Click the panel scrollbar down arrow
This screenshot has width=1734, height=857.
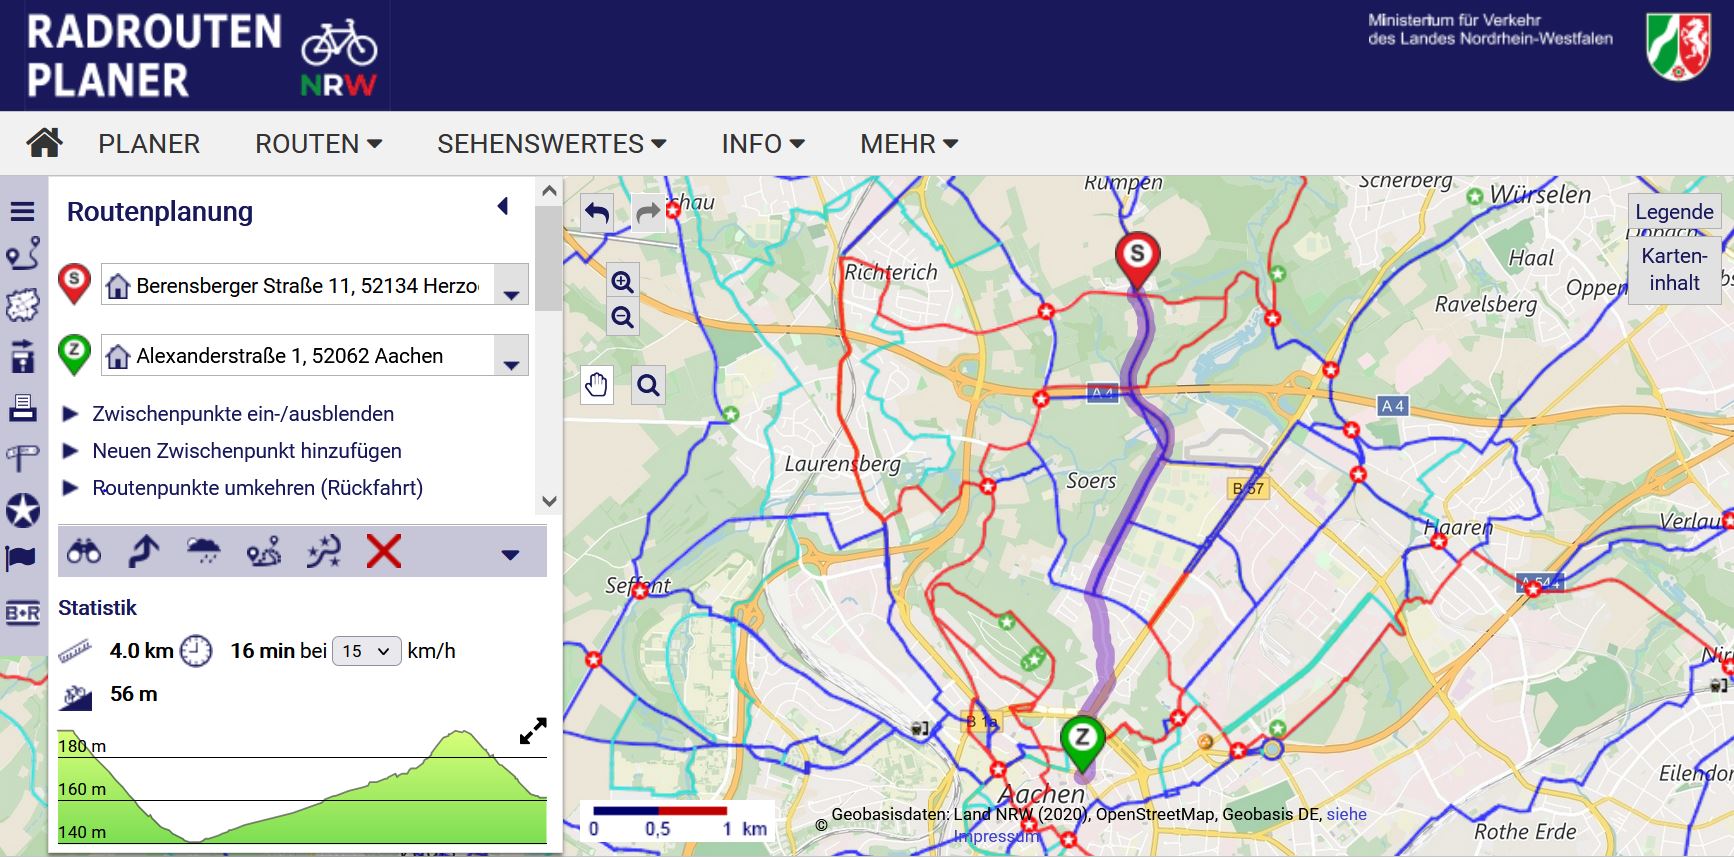(548, 501)
